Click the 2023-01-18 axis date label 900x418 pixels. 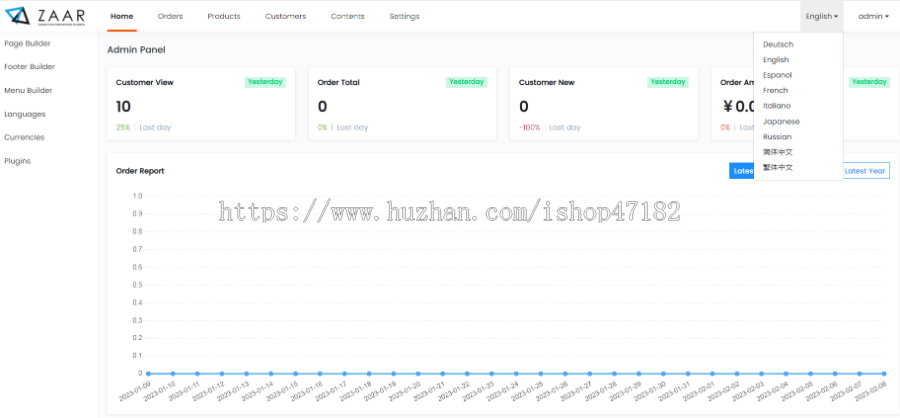pos(356,390)
